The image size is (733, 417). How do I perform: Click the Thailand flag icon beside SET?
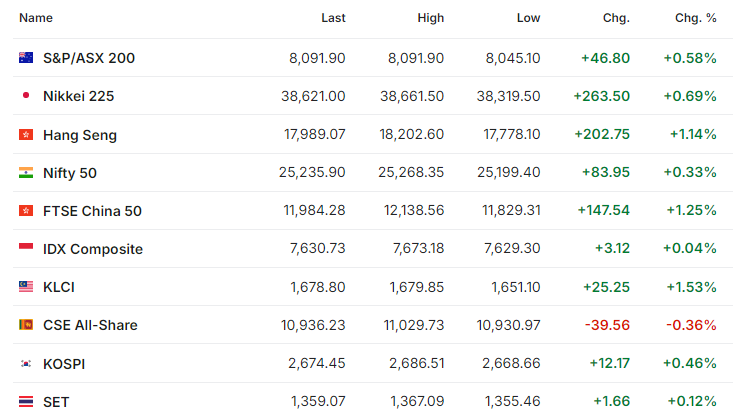click(x=26, y=402)
